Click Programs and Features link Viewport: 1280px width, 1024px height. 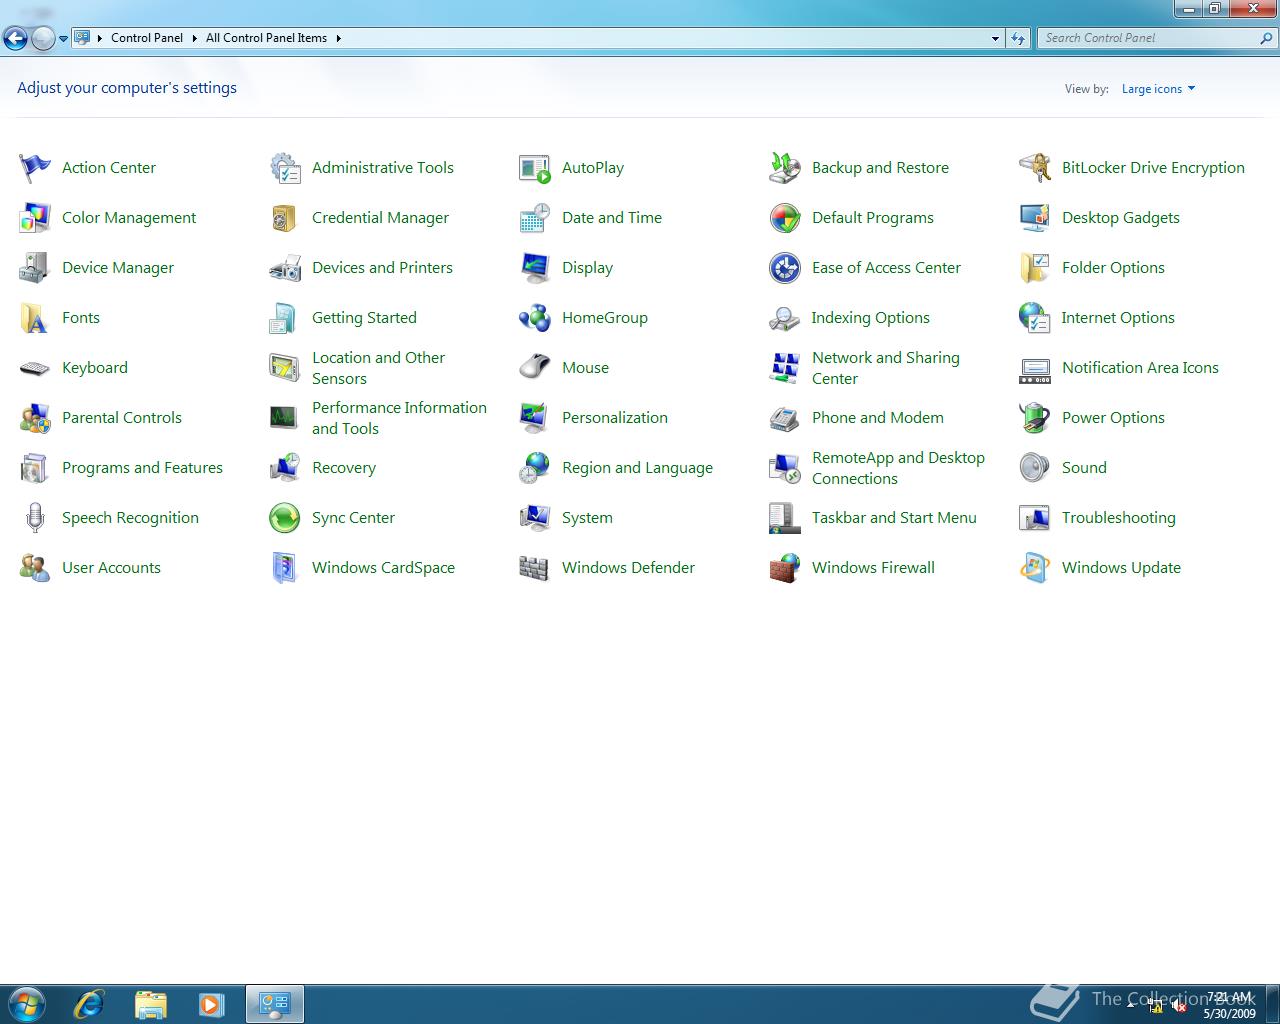(x=142, y=468)
